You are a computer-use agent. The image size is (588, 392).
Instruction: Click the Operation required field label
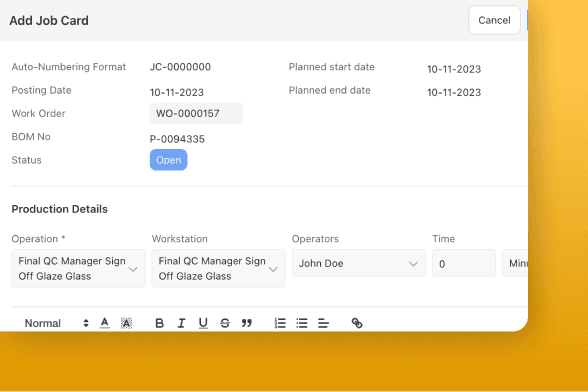(38, 239)
